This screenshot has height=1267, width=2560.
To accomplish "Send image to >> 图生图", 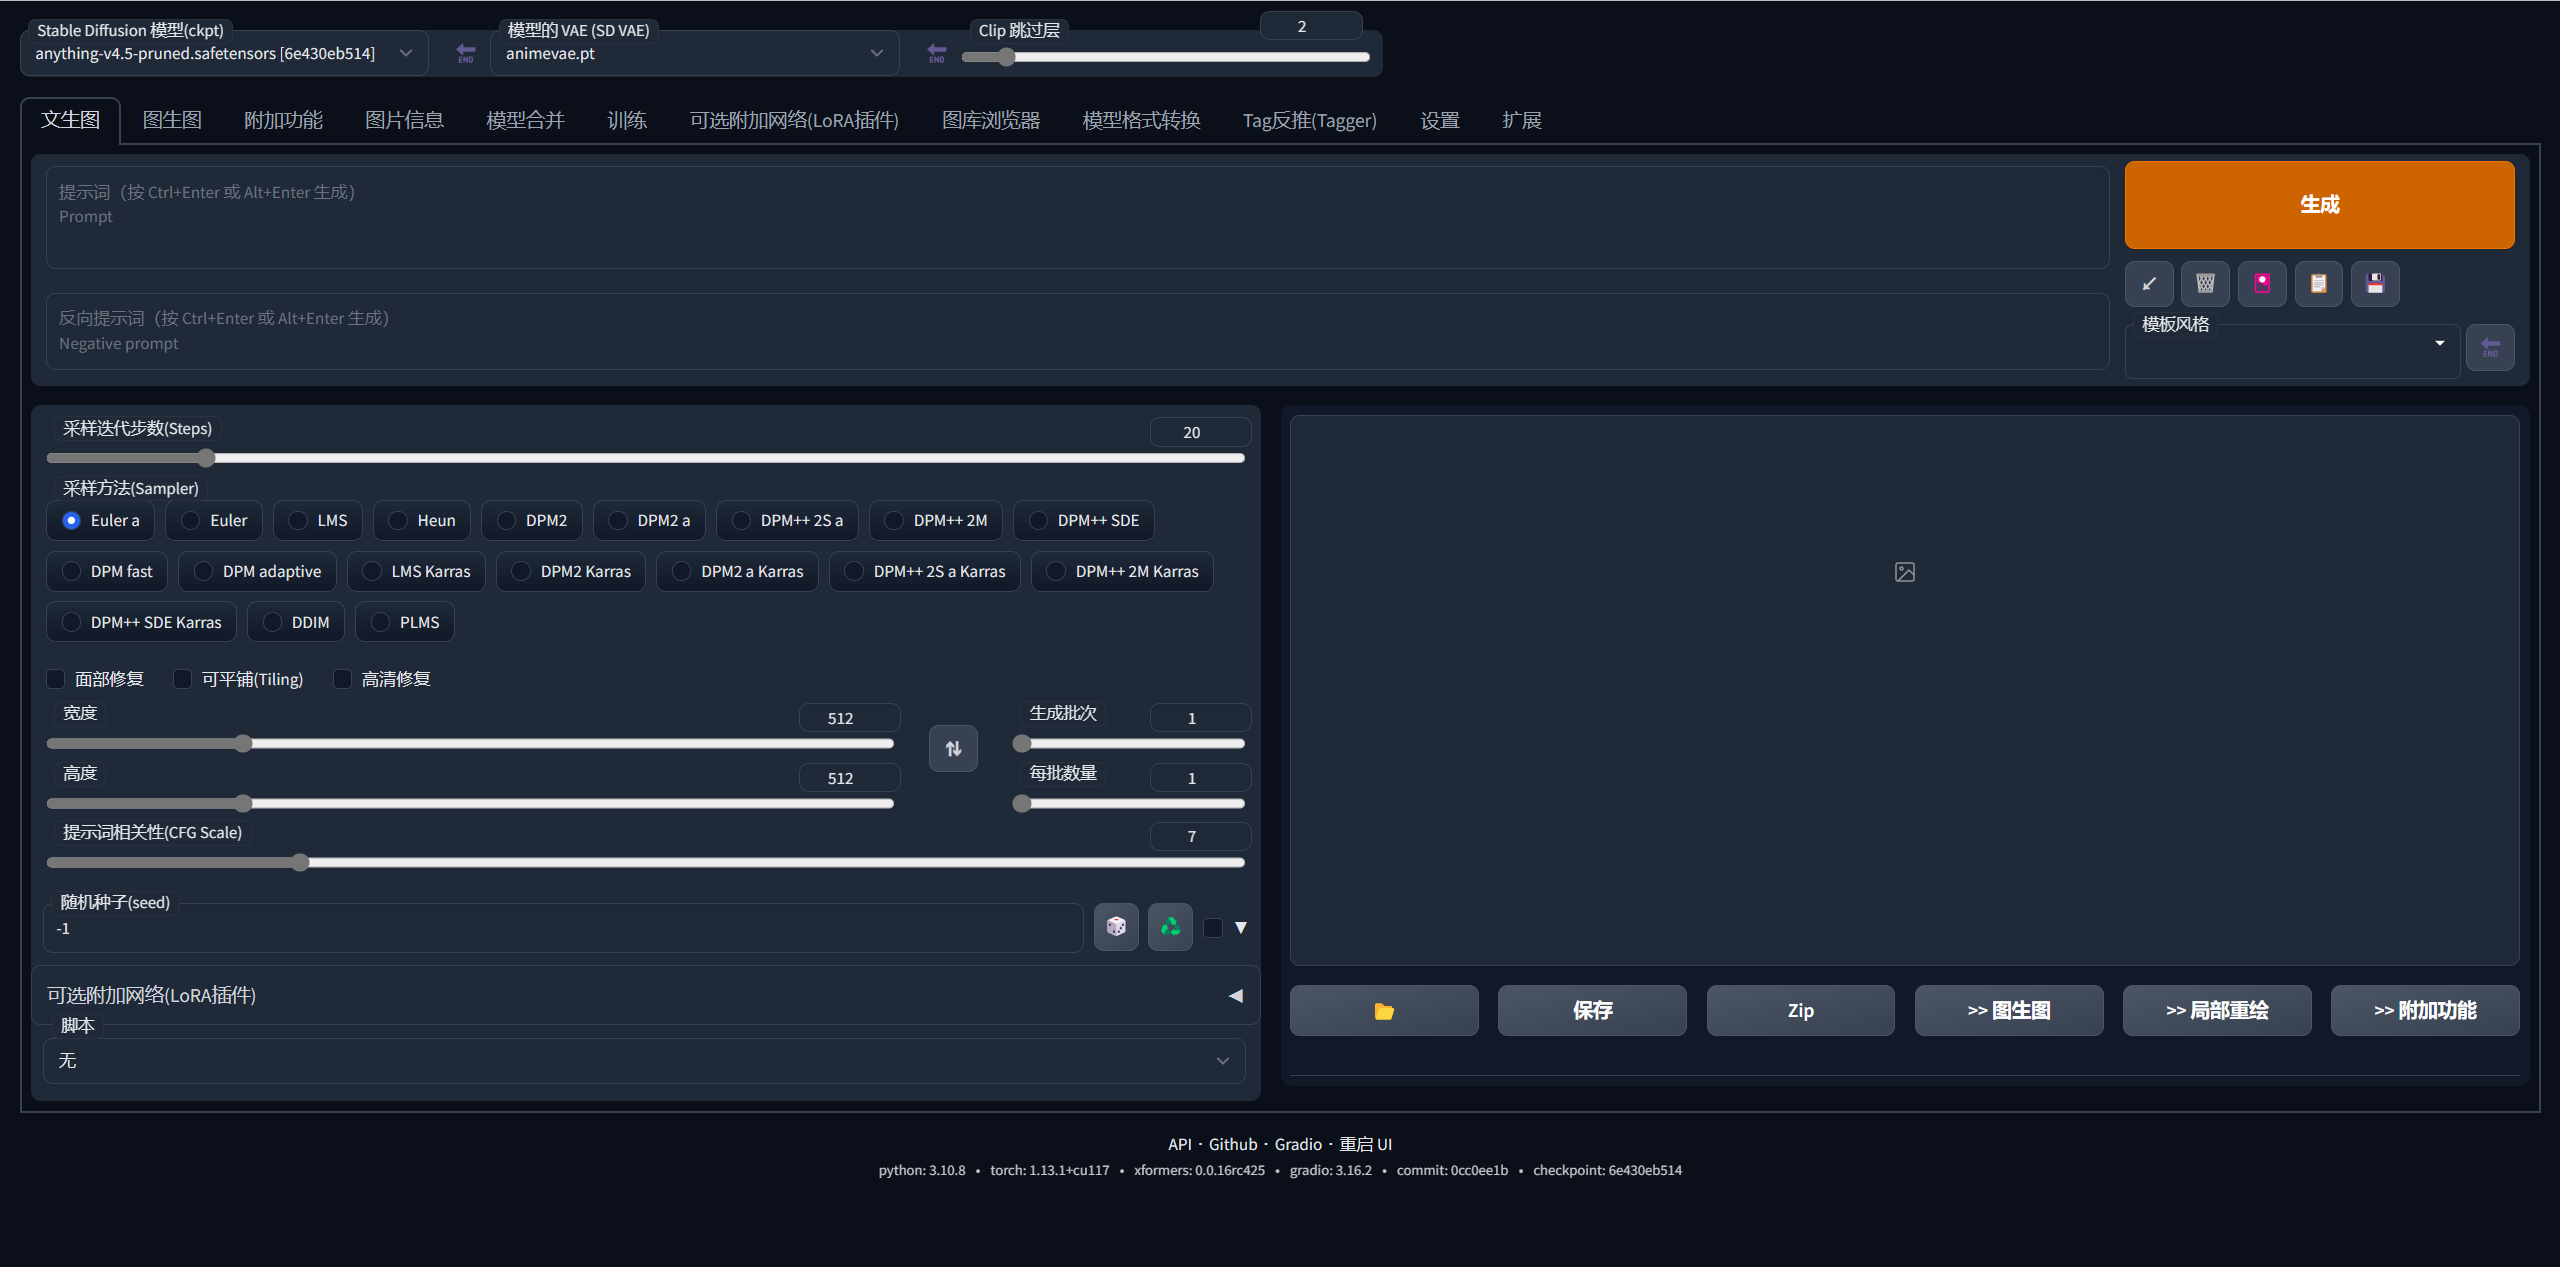I will [2009, 1011].
